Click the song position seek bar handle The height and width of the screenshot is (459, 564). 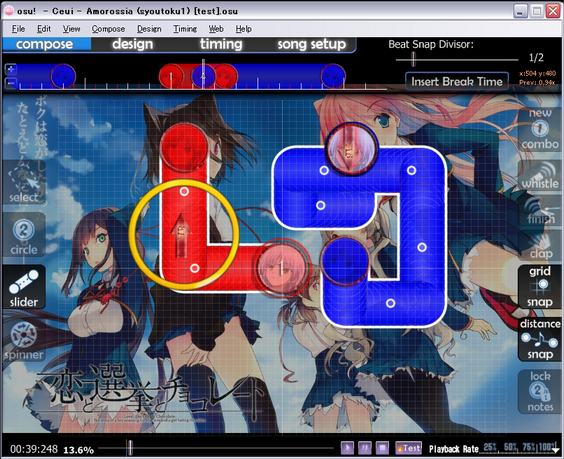(x=130, y=448)
